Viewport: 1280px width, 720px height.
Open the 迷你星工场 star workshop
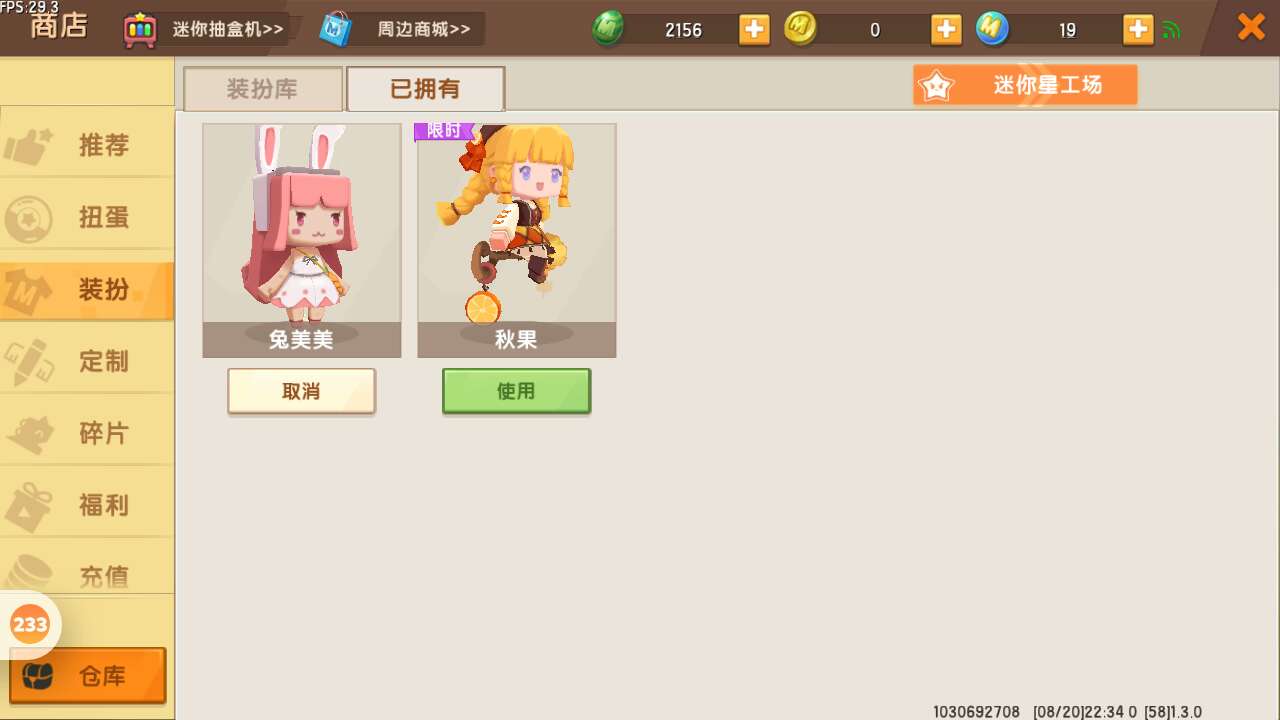click(x=1025, y=85)
